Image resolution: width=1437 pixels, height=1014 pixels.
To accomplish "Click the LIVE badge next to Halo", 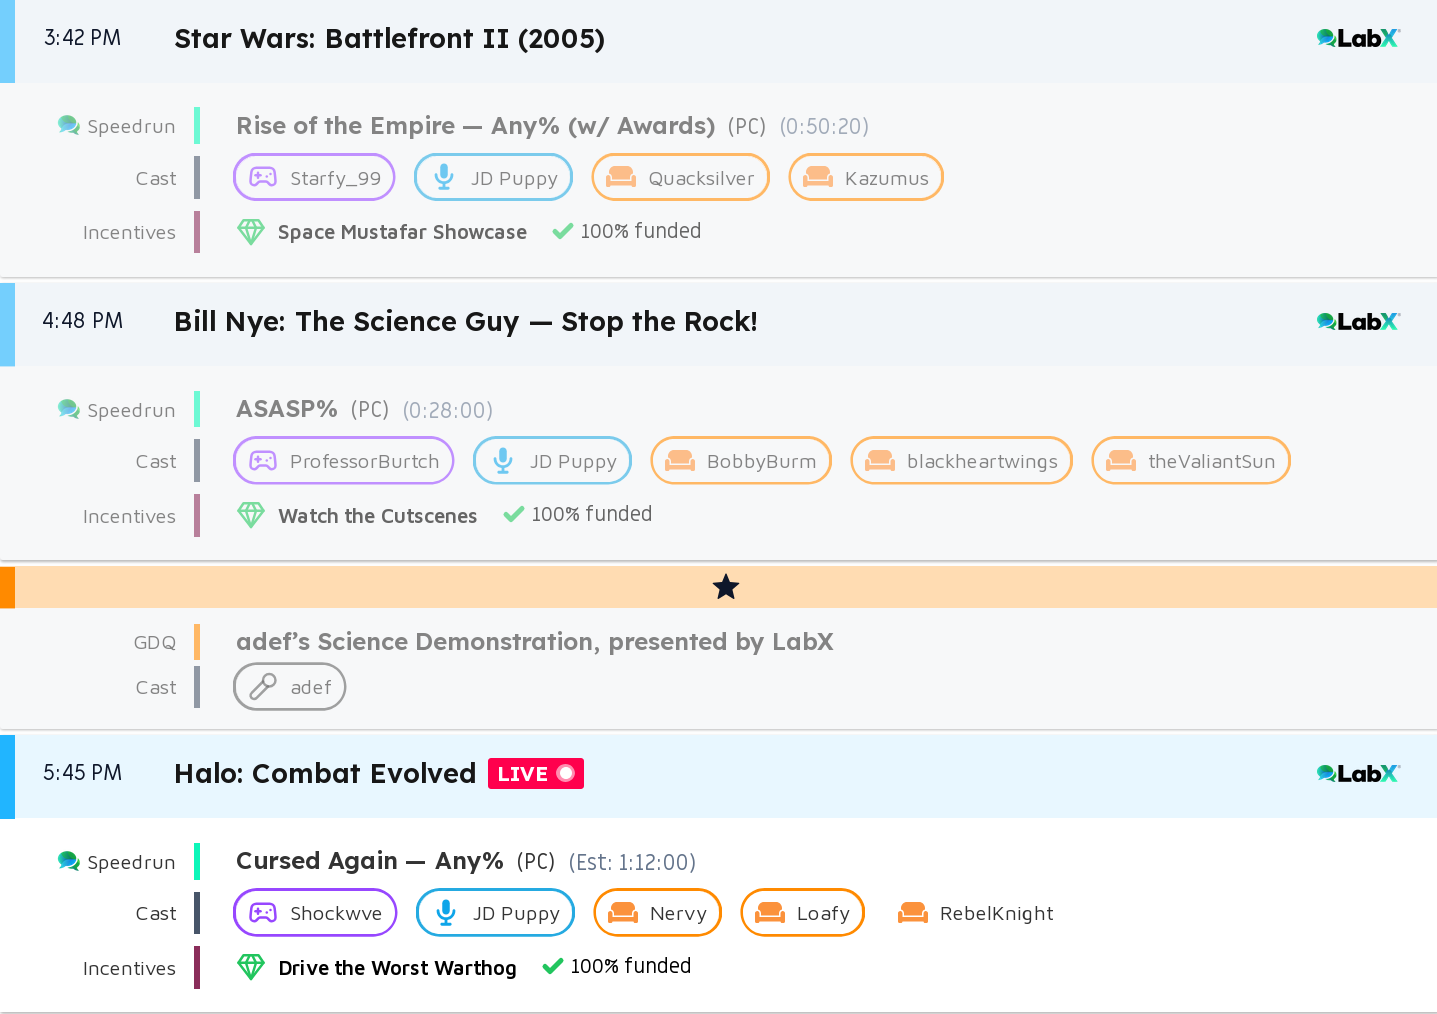I will pyautogui.click(x=536, y=774).
